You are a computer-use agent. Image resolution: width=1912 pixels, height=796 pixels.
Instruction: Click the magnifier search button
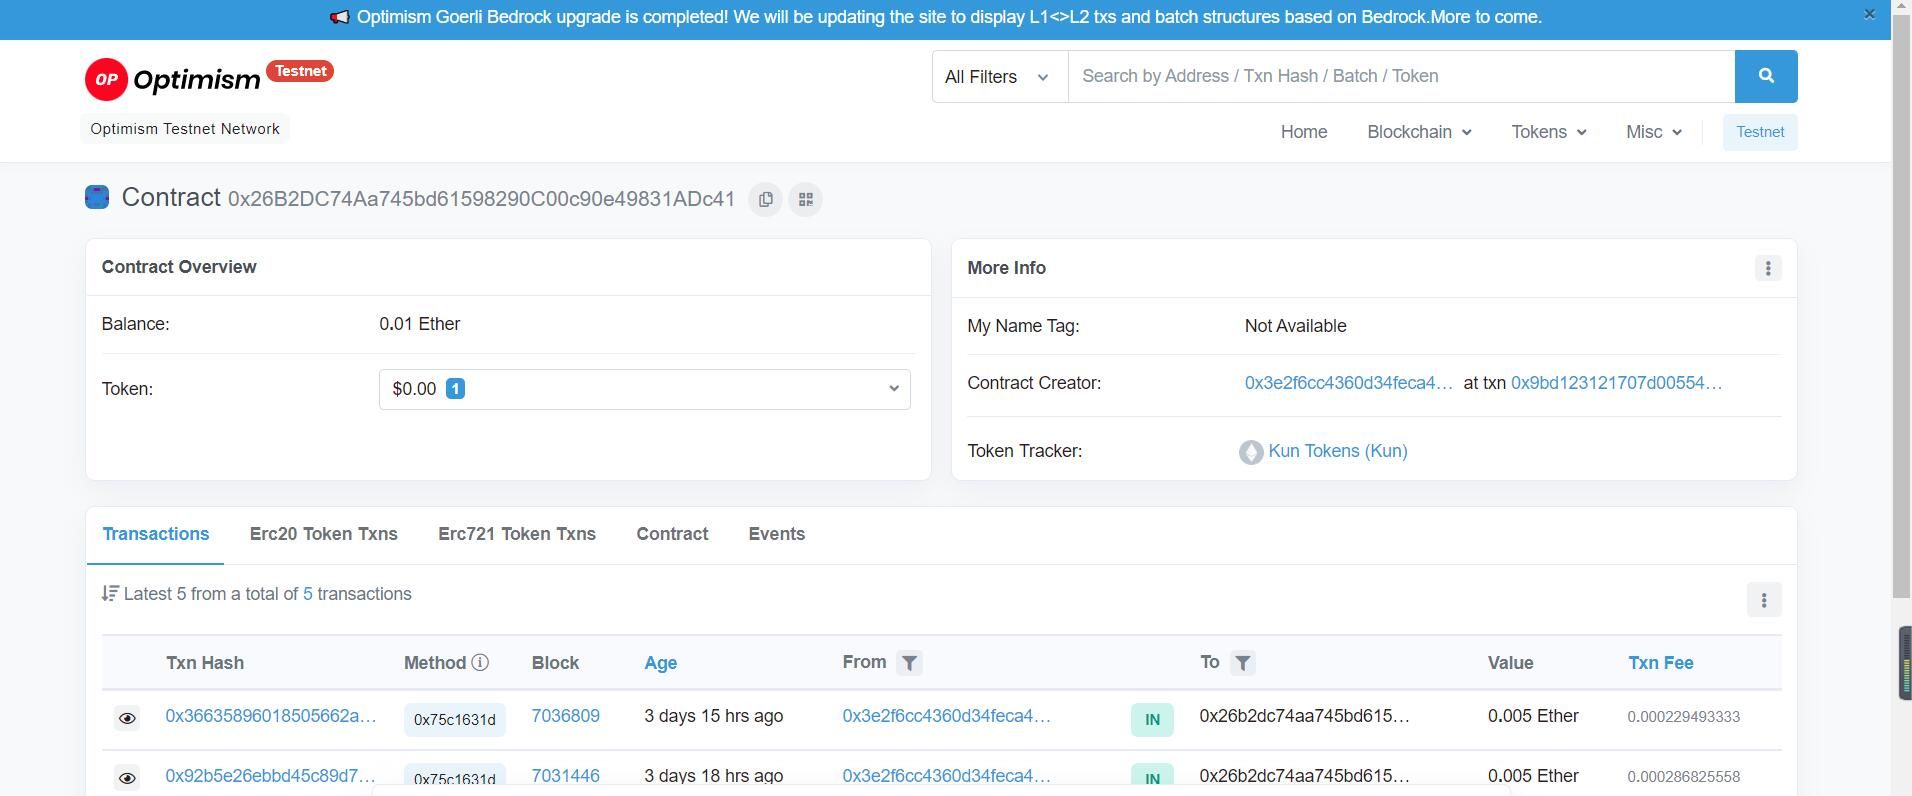coord(1765,76)
